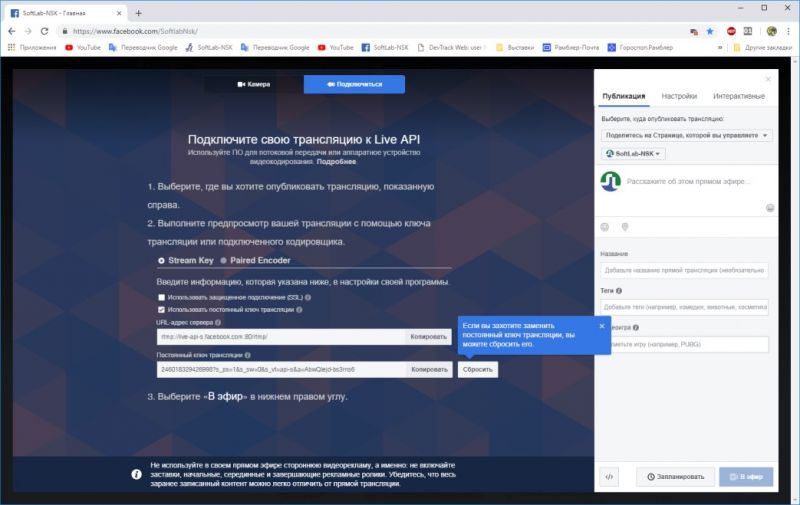Click the info icon next to Теги

[619, 291]
